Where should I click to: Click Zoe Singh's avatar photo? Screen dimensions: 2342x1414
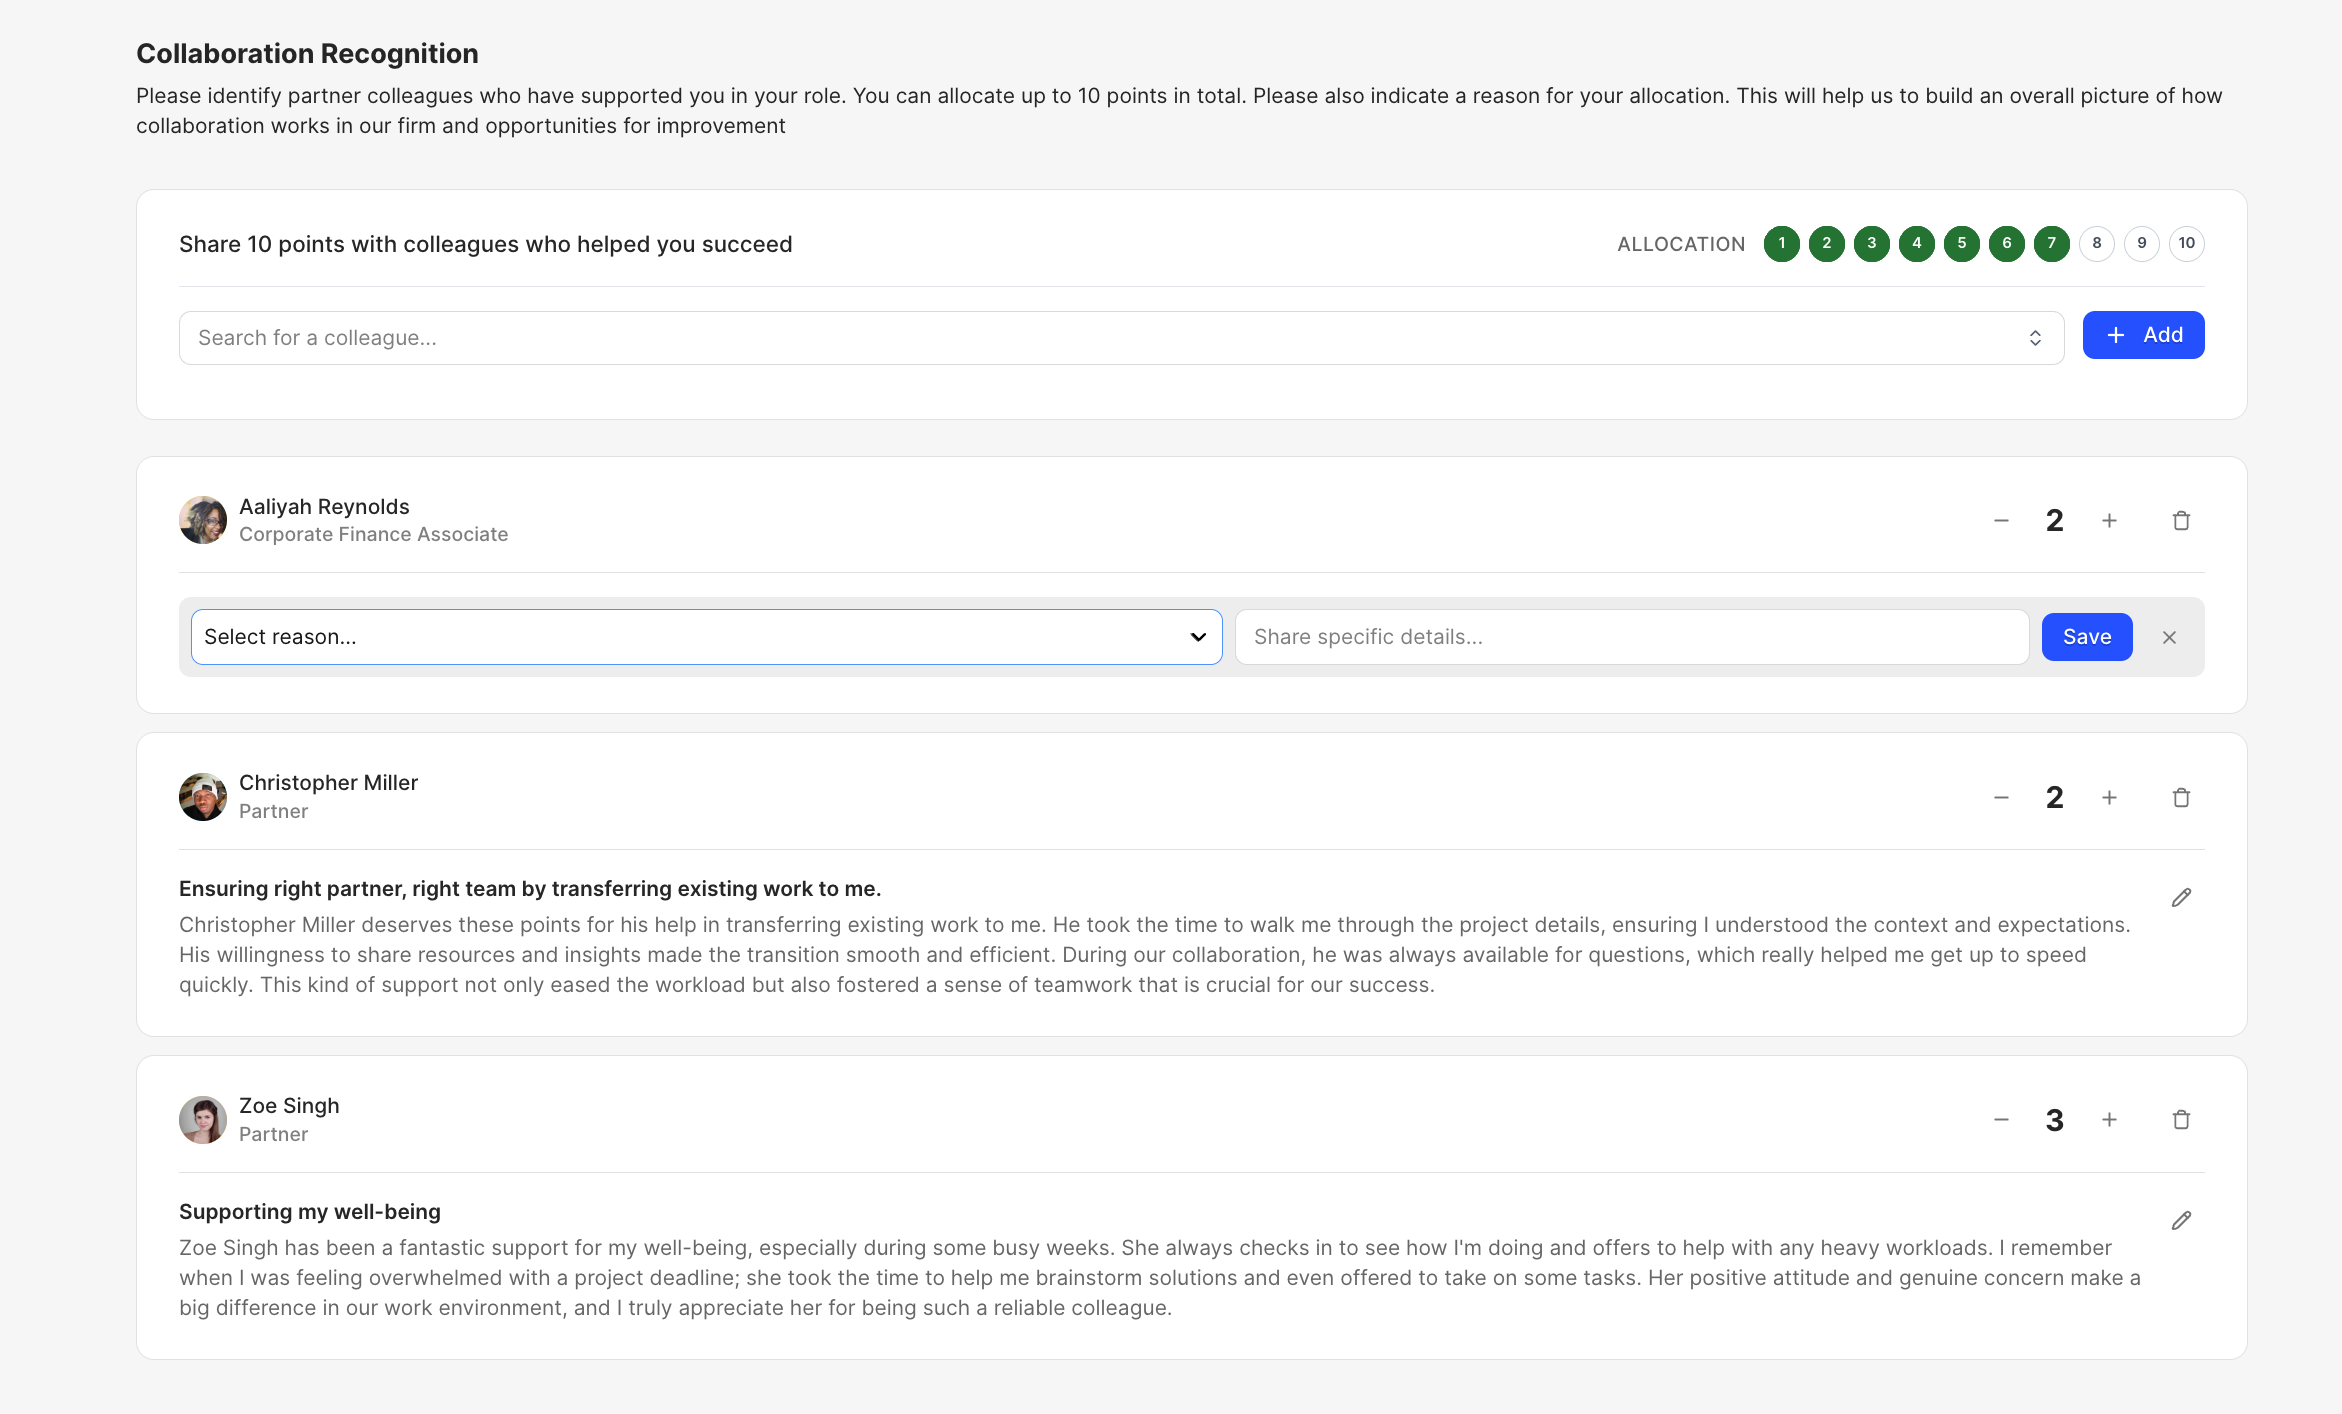pyautogui.click(x=203, y=1120)
